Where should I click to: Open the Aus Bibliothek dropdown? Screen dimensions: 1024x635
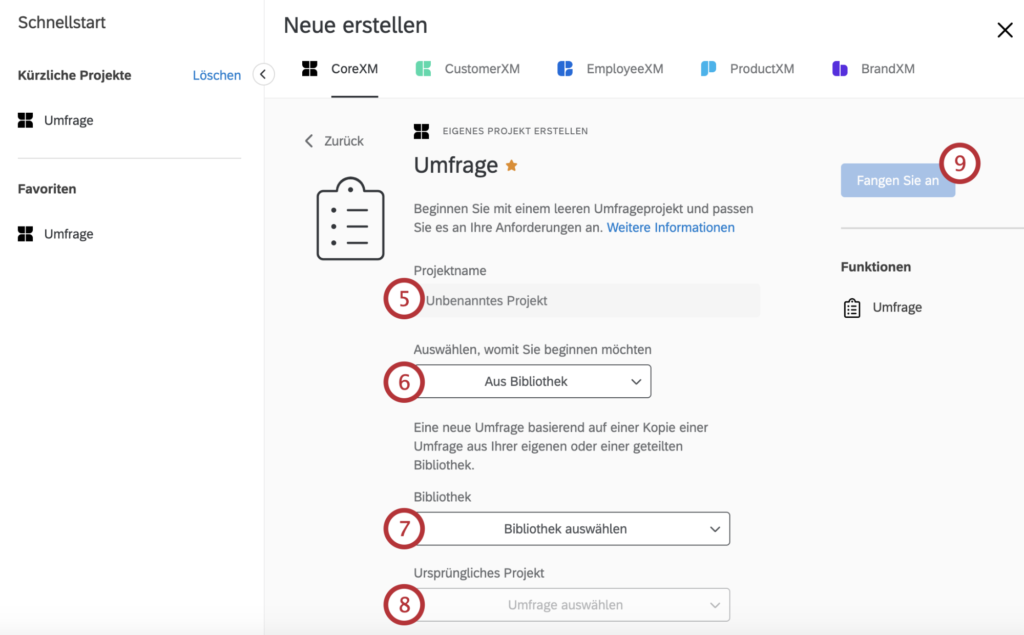pos(532,382)
